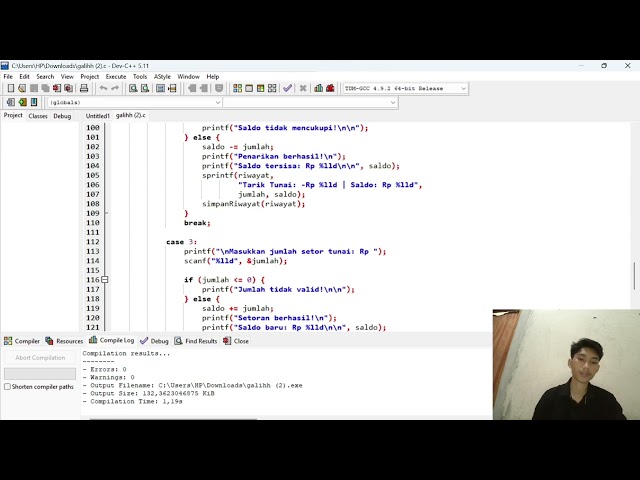Click the Profile Analysis chart icon
Viewport: 640px width, 480px height.
pos(319,88)
